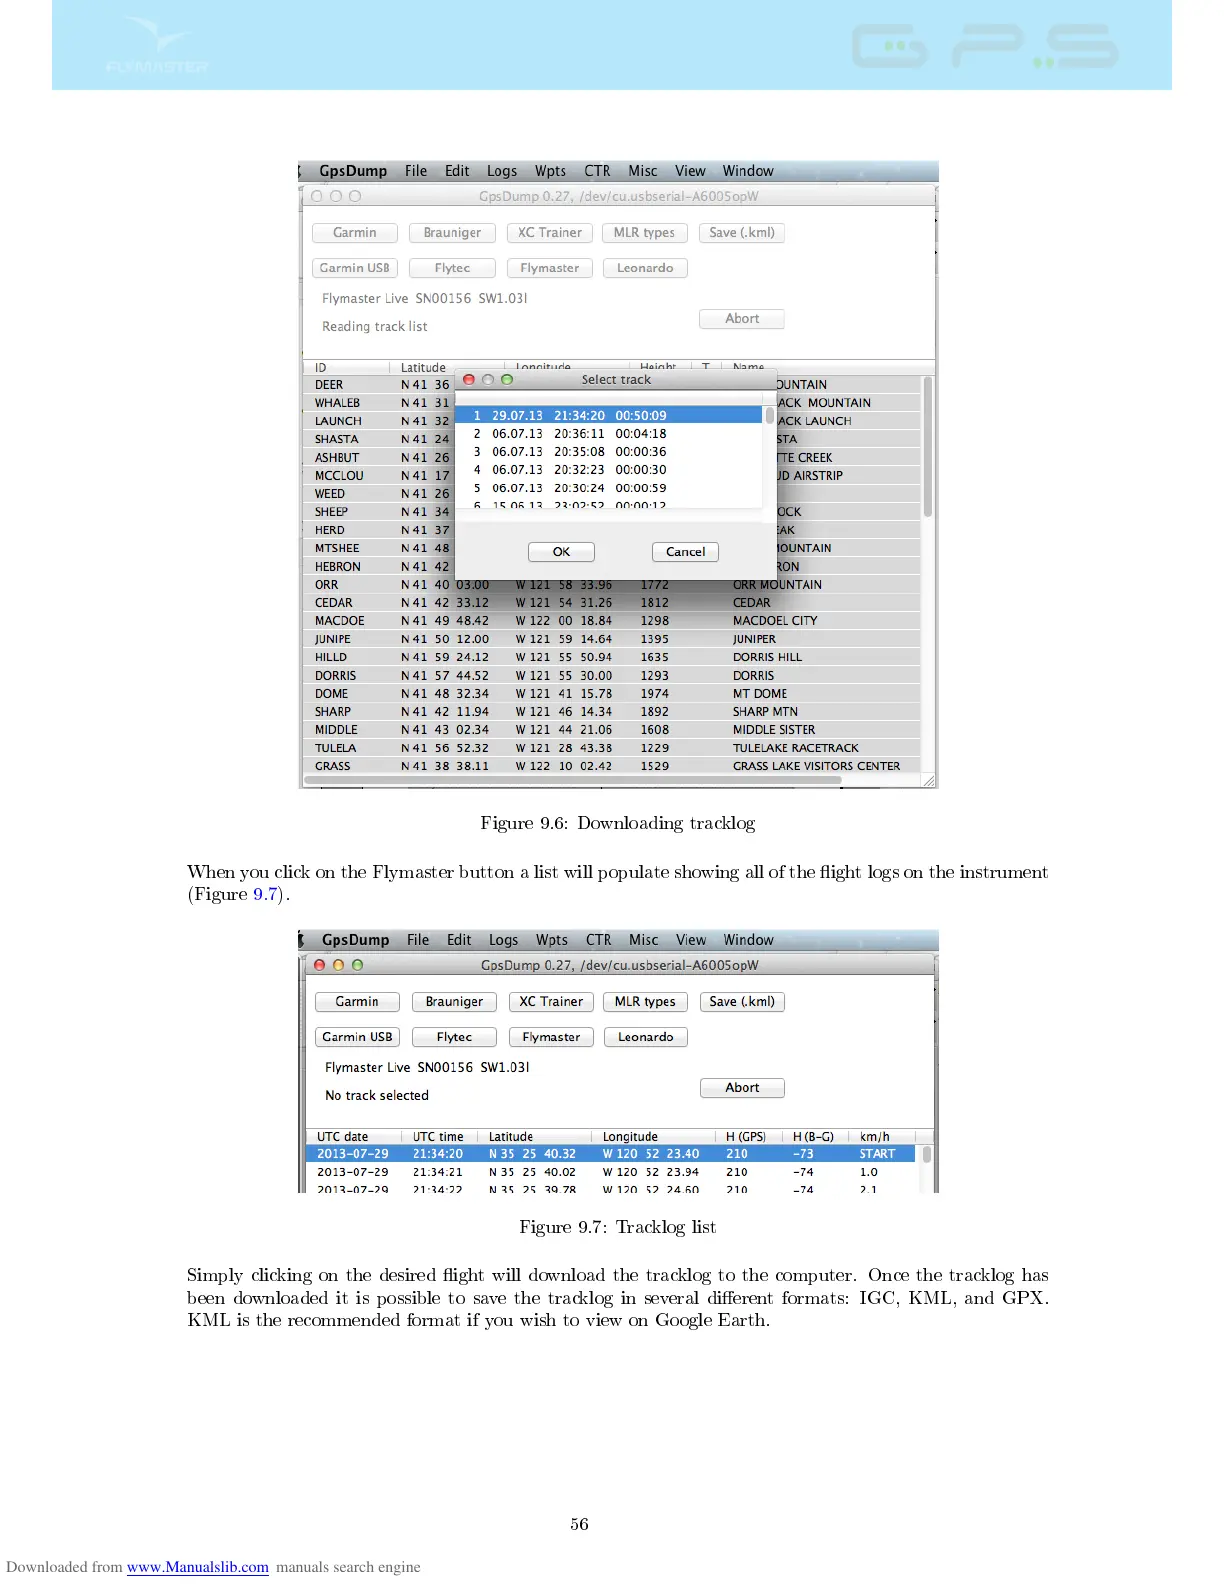Select GRASS waypoint row
1224x1584 pixels.
coord(611,766)
